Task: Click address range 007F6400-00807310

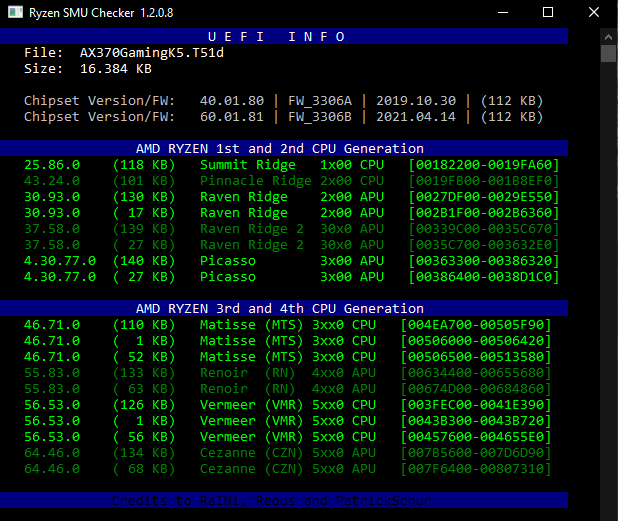Action: (x=476, y=469)
